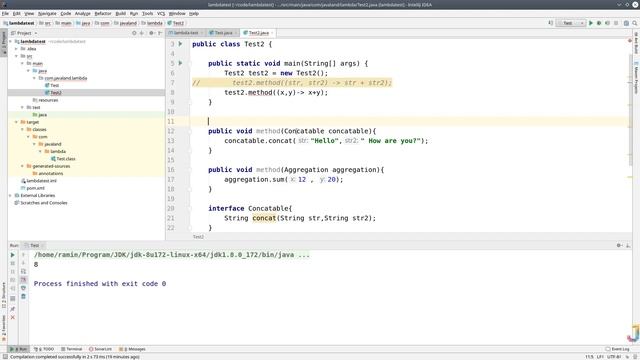Screen dimensions: 640x360
Task: Collapse the generated-sources folder
Action: 22,166
